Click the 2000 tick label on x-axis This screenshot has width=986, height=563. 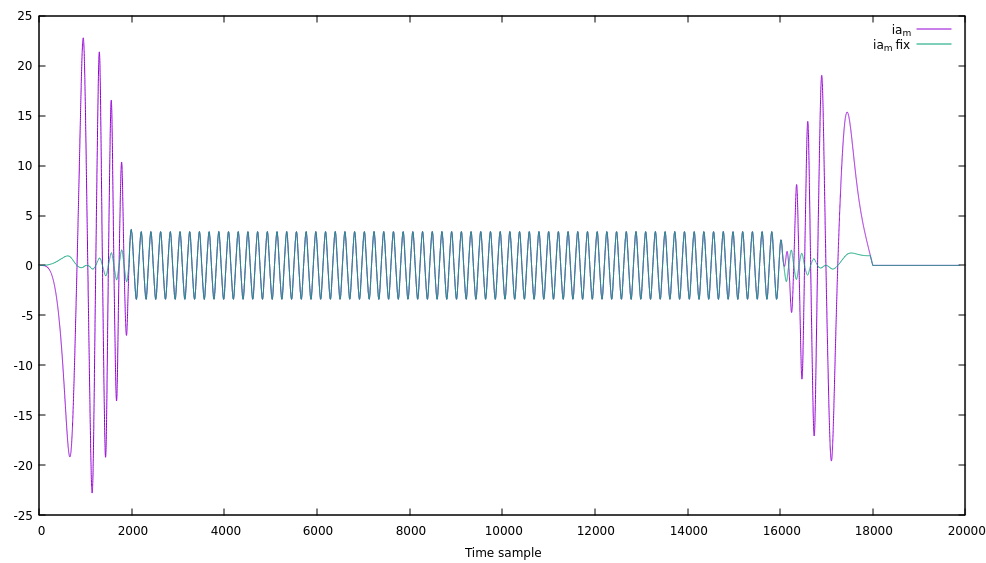coord(133,531)
